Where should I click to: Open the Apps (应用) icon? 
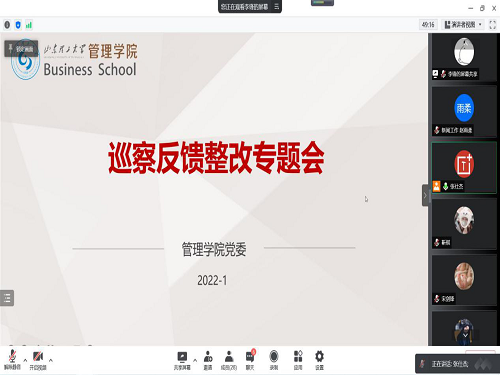298,360
